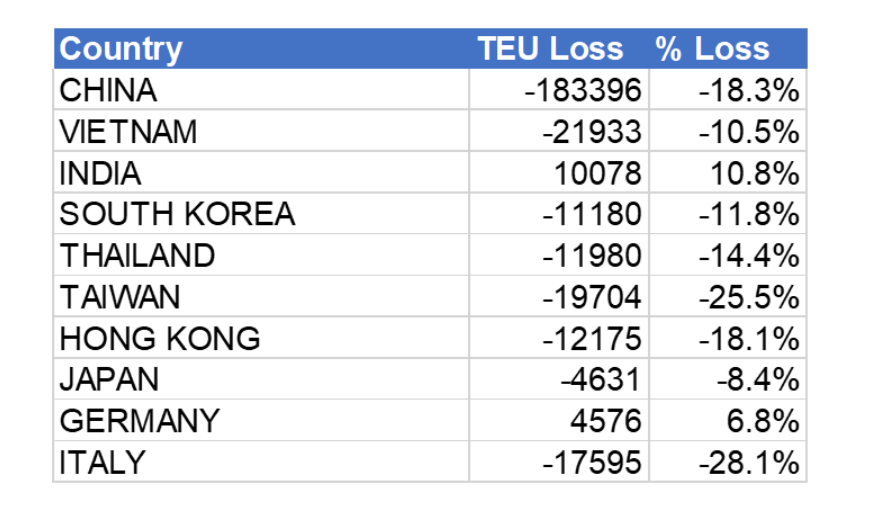The height and width of the screenshot is (525, 880).
Task: Click the Country column header
Action: click(121, 49)
